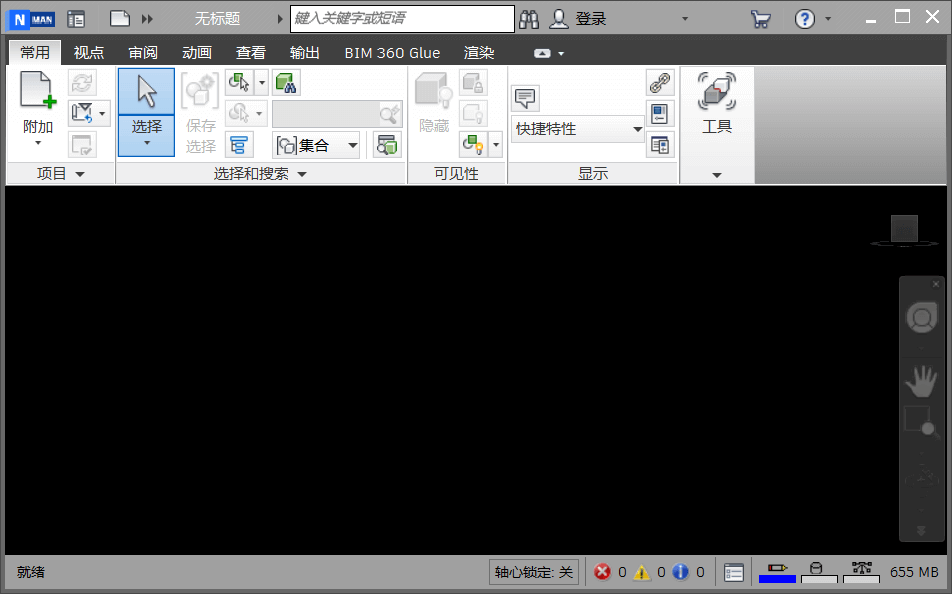Activate the Select (选择) arrow tool
Viewport: 952px width, 594px height.
pos(146,92)
